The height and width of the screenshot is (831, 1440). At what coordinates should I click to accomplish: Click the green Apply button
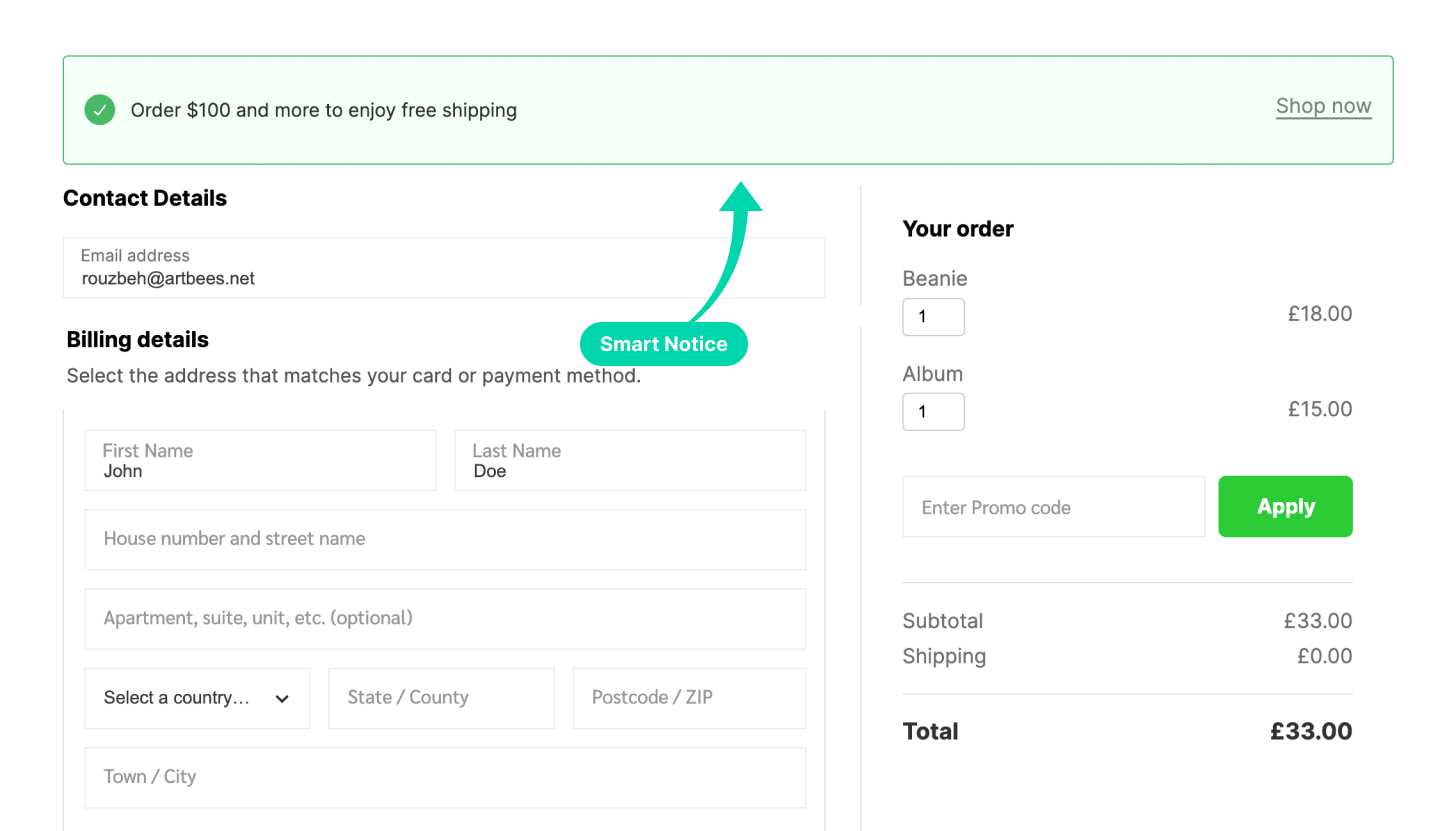click(1285, 507)
